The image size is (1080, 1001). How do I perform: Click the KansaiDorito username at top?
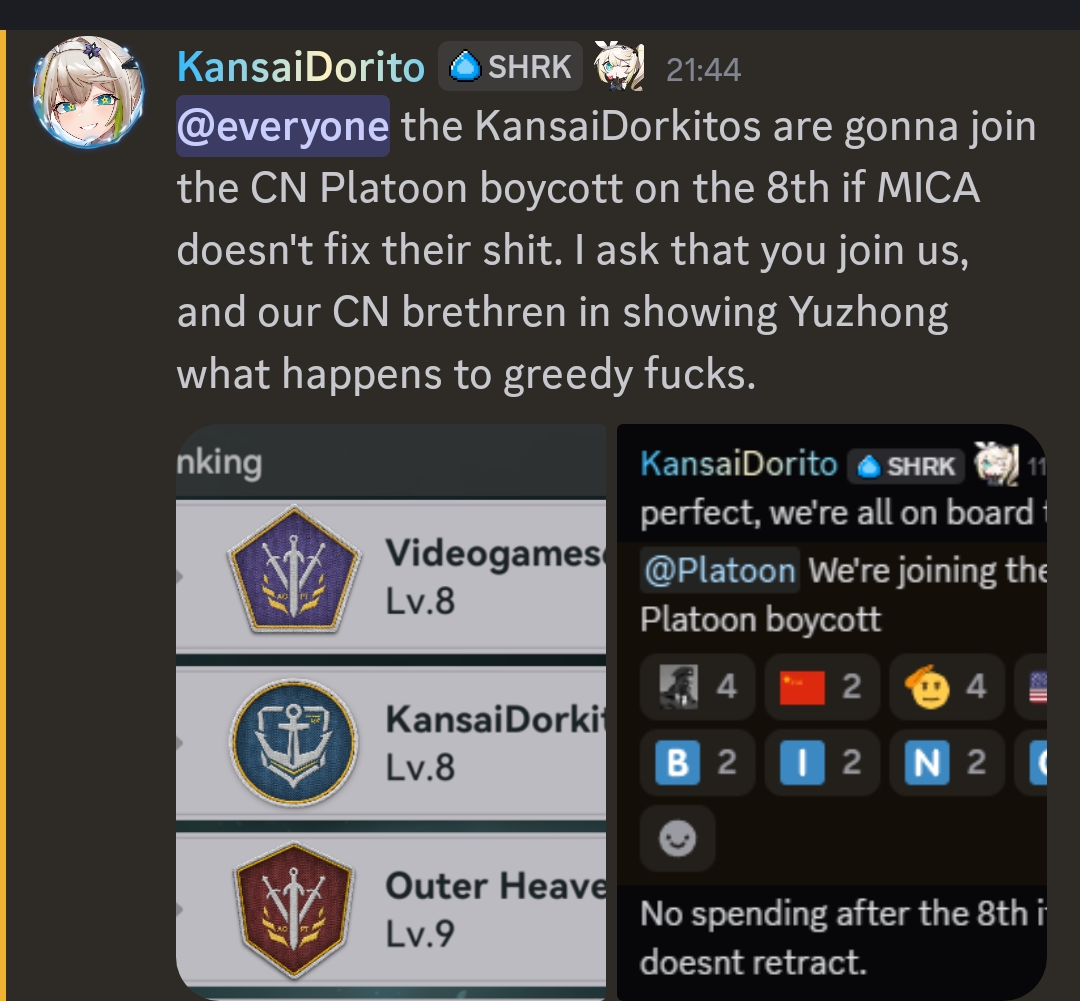pos(301,67)
